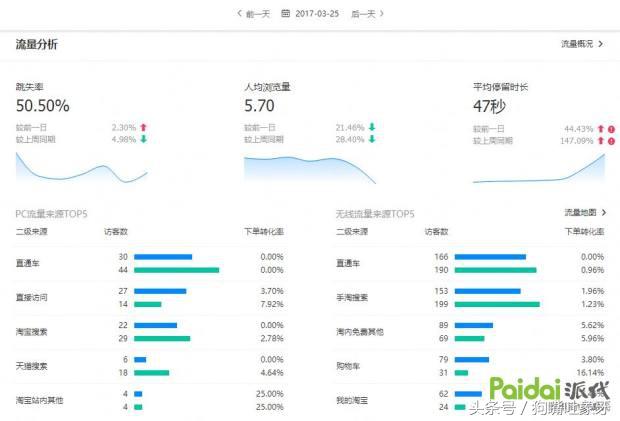620x421 pixels.
Task: Click the 16.14% conversion rate value
Action: pyautogui.click(x=590, y=372)
